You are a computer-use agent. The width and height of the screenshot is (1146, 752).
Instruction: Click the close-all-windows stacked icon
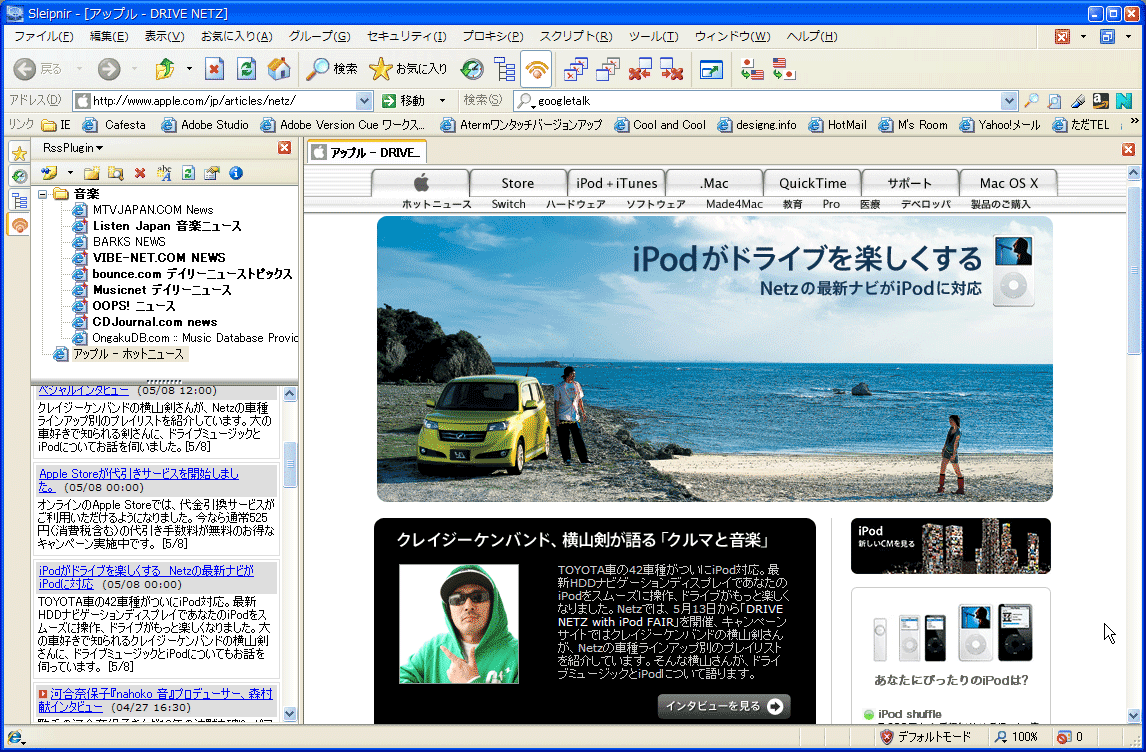608,69
